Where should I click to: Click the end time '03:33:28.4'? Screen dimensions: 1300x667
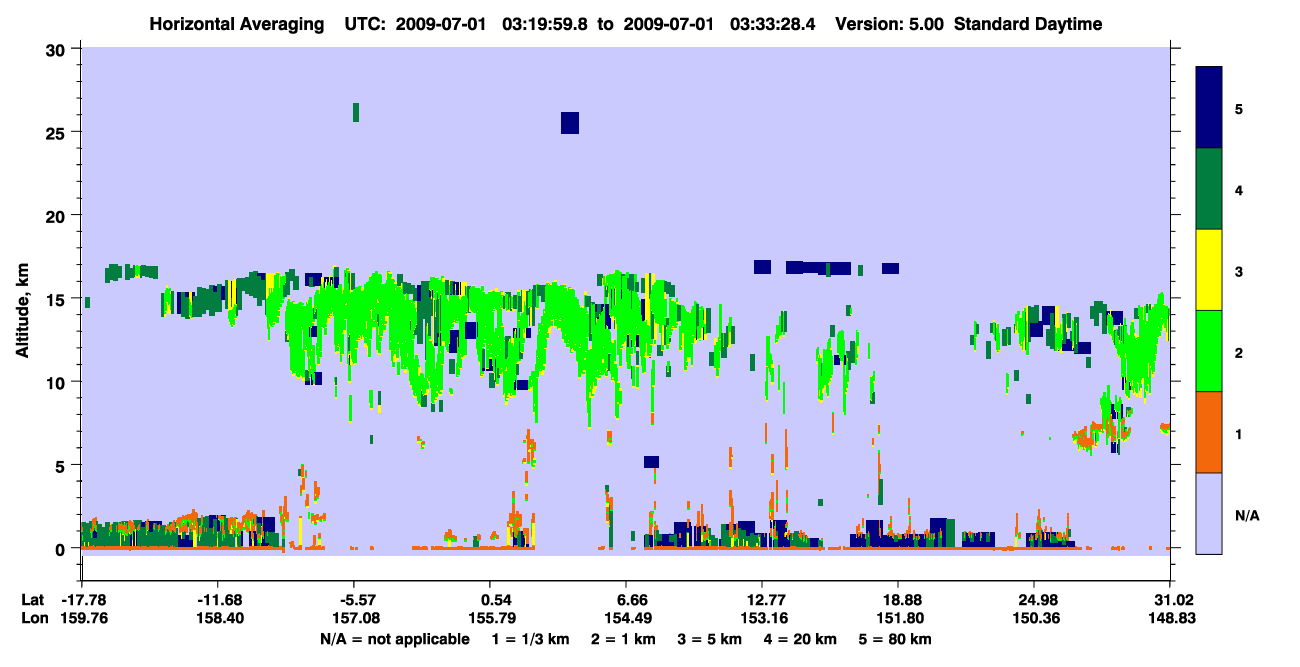point(772,24)
